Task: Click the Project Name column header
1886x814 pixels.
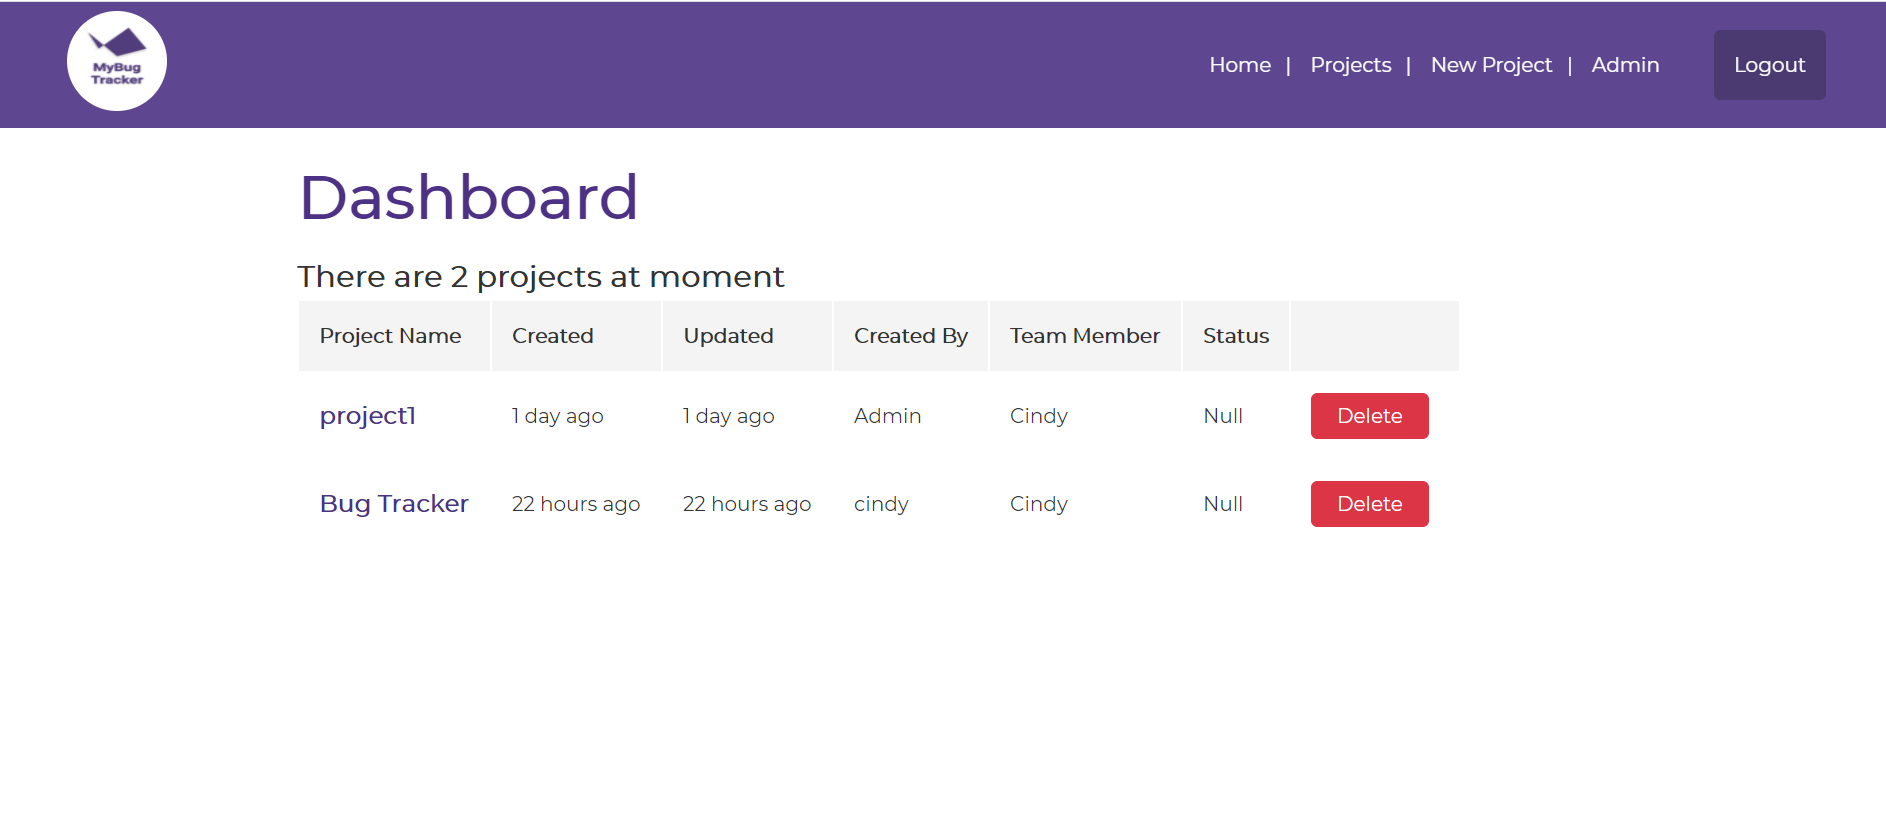Action: click(391, 336)
